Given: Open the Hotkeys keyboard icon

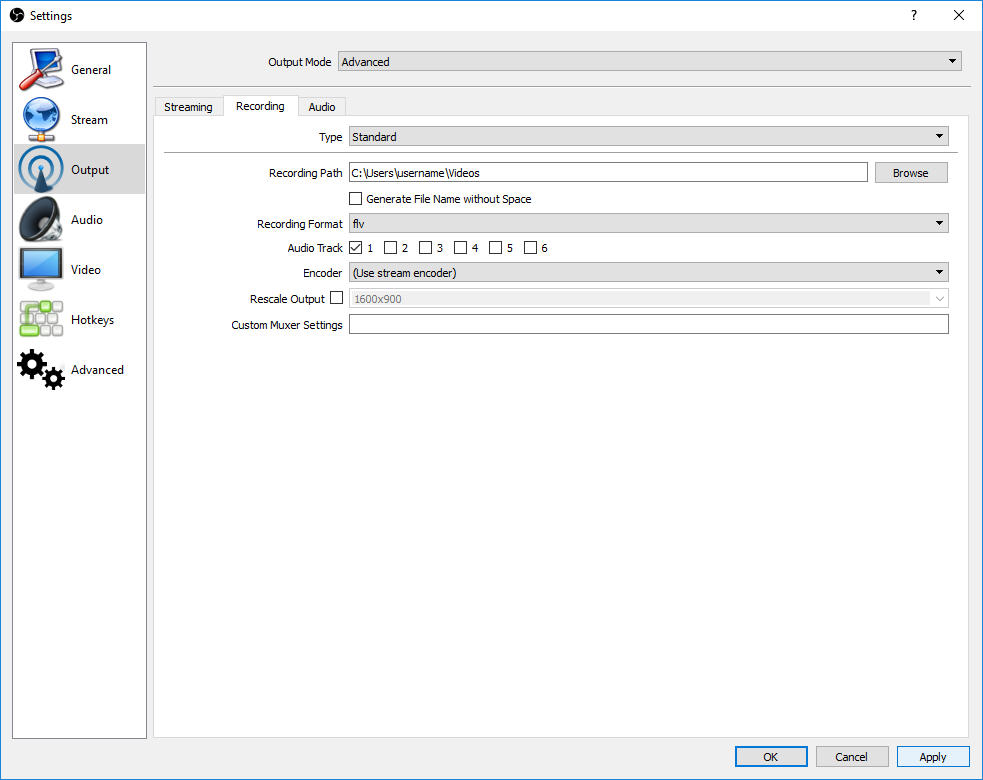Looking at the screenshot, I should (41, 320).
